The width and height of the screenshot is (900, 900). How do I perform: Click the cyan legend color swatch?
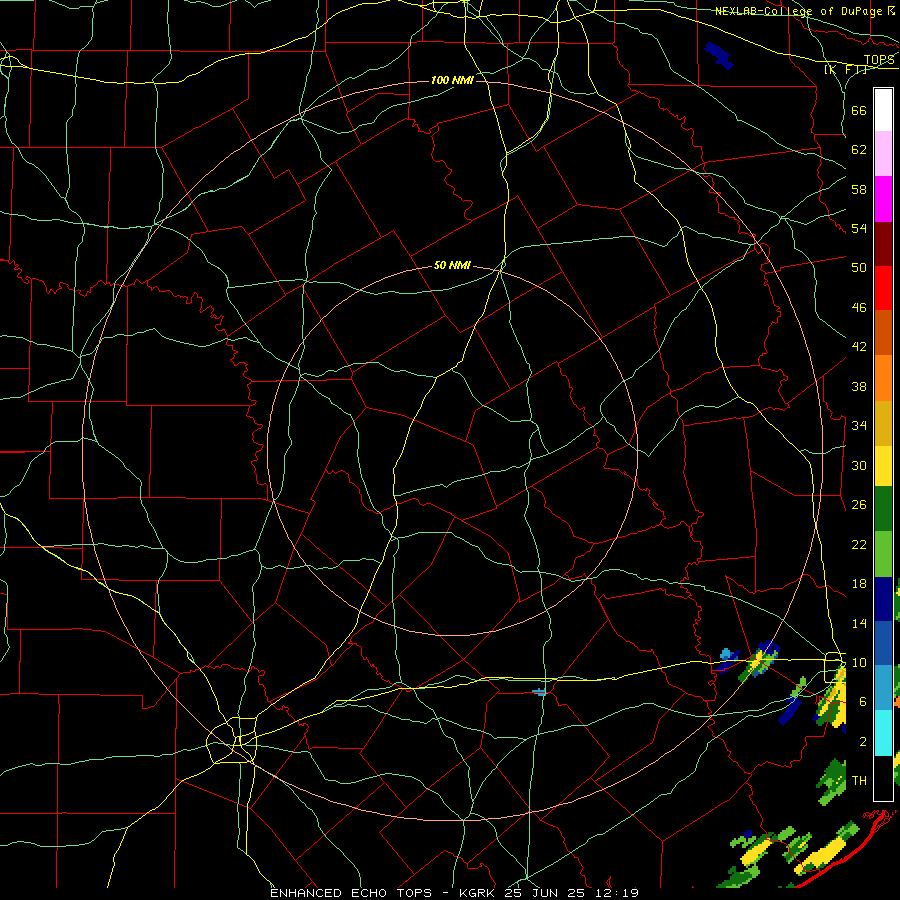[x=883, y=733]
